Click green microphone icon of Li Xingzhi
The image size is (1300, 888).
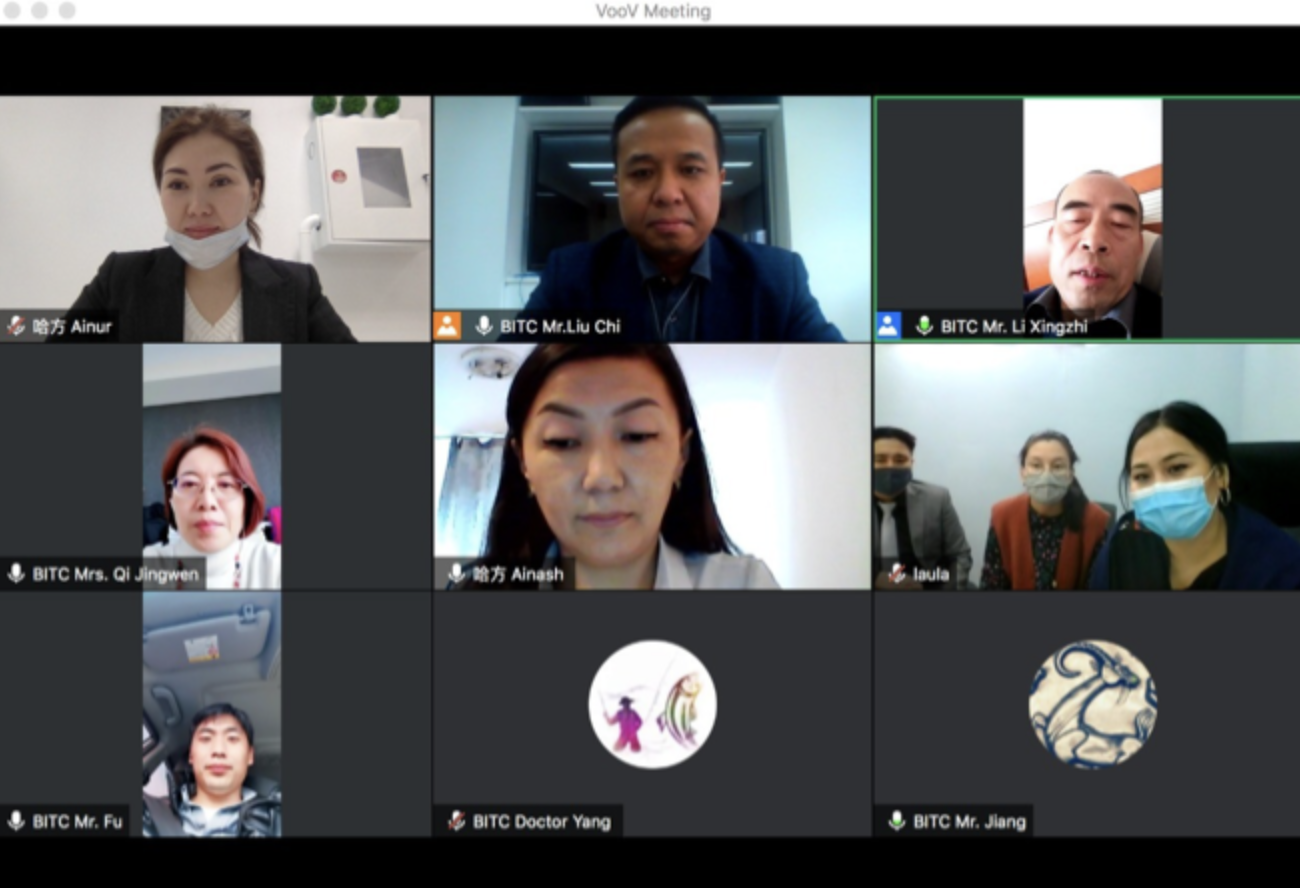(924, 326)
